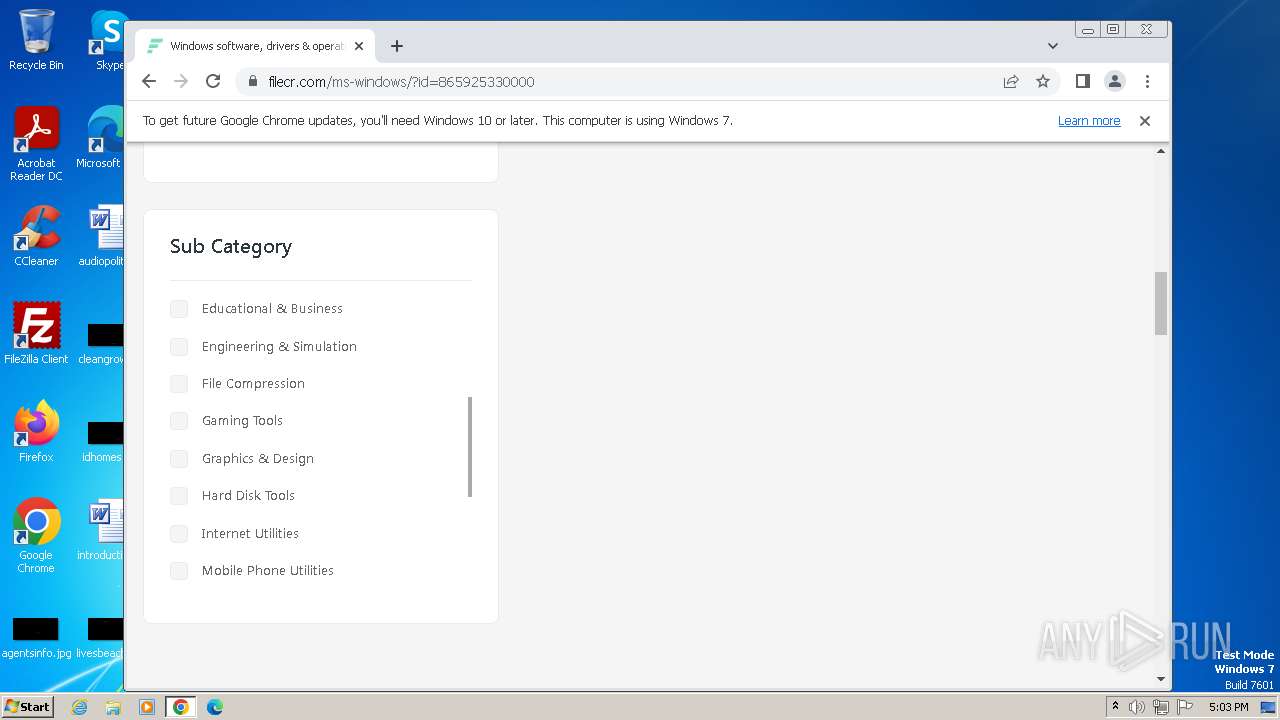Go back to the previous page
The height and width of the screenshot is (720, 1280).
149,81
